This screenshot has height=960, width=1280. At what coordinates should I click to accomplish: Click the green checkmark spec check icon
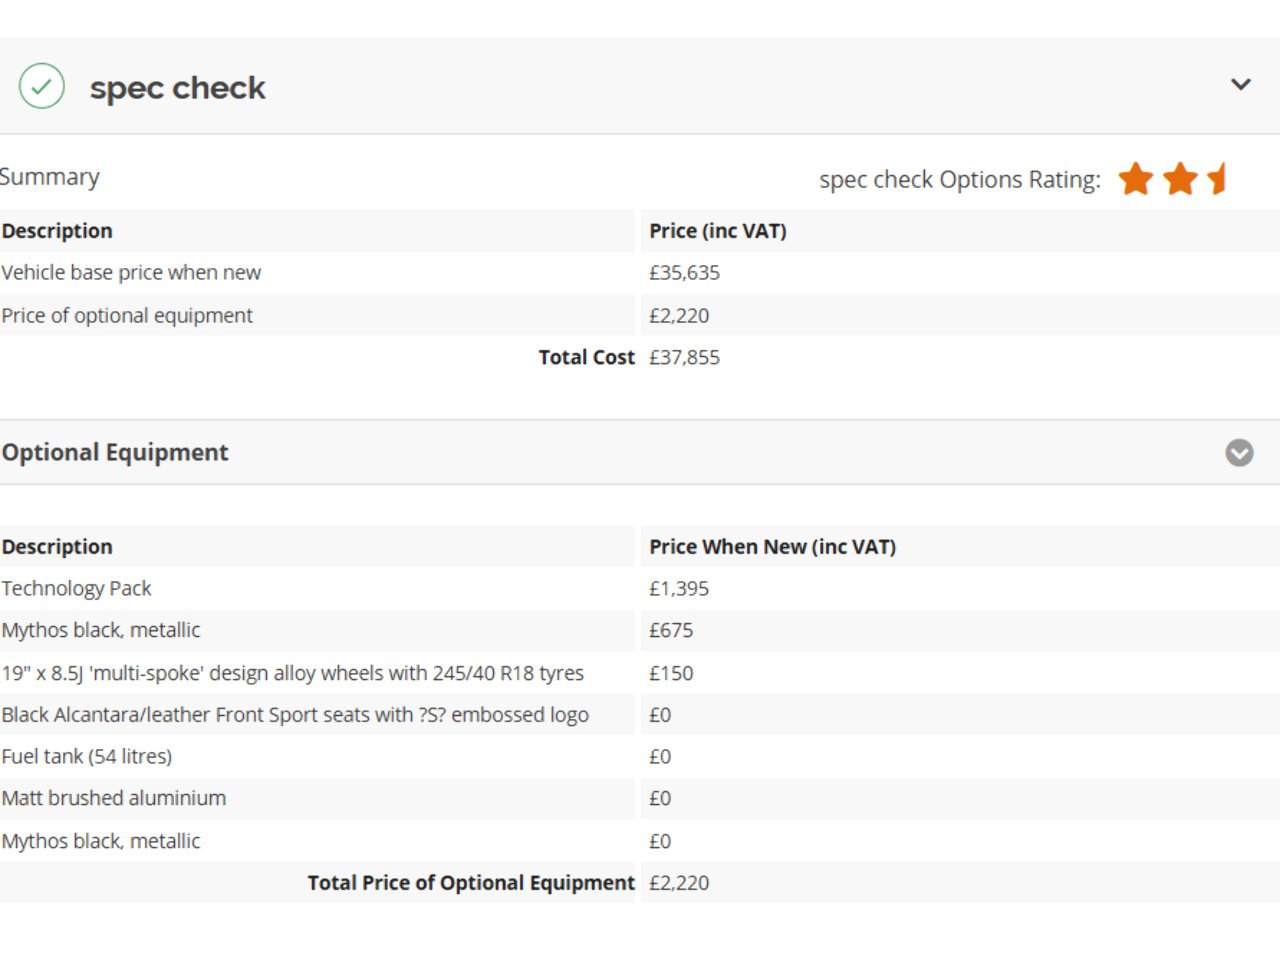[x=42, y=87]
